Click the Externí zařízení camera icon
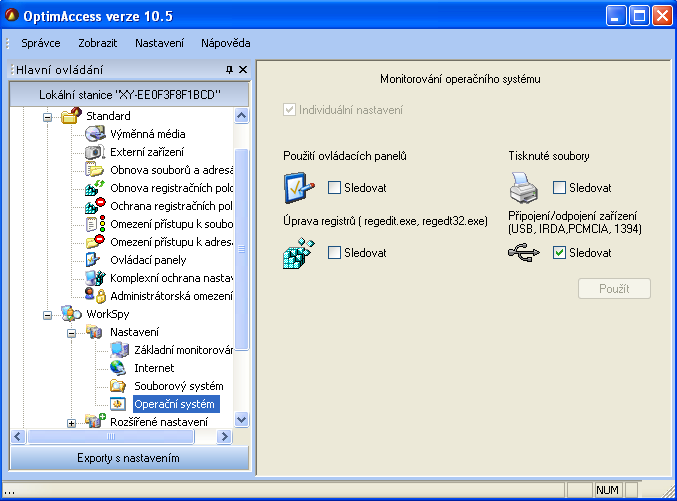 pyautogui.click(x=95, y=152)
